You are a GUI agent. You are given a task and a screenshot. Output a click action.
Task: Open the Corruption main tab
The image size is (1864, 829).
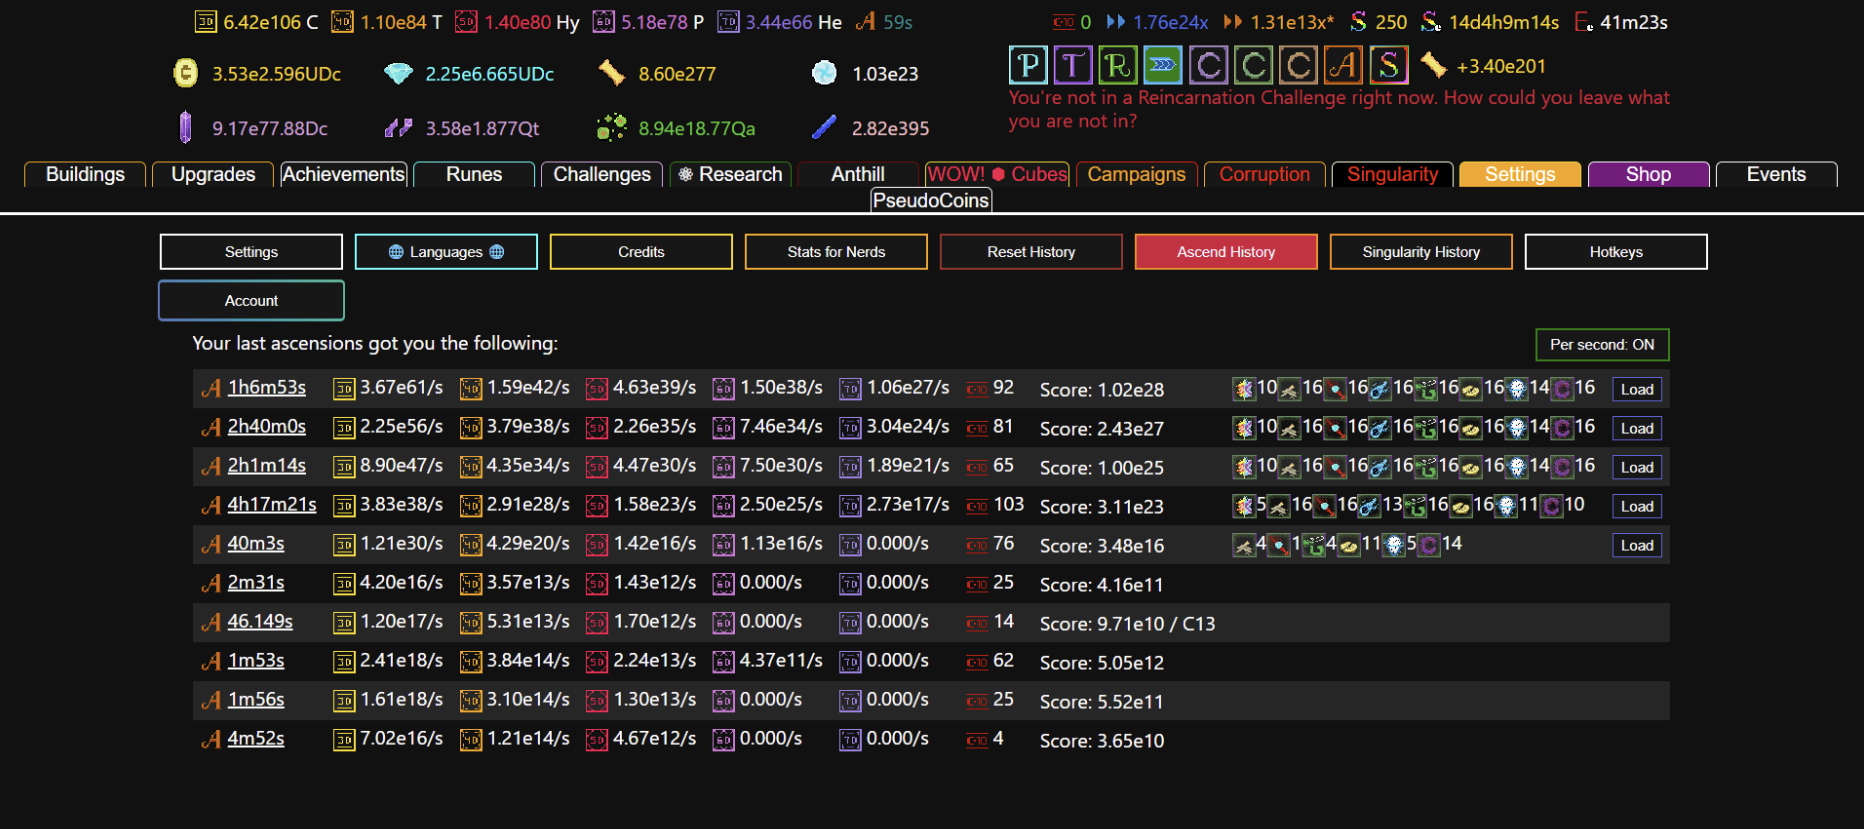1264,175
